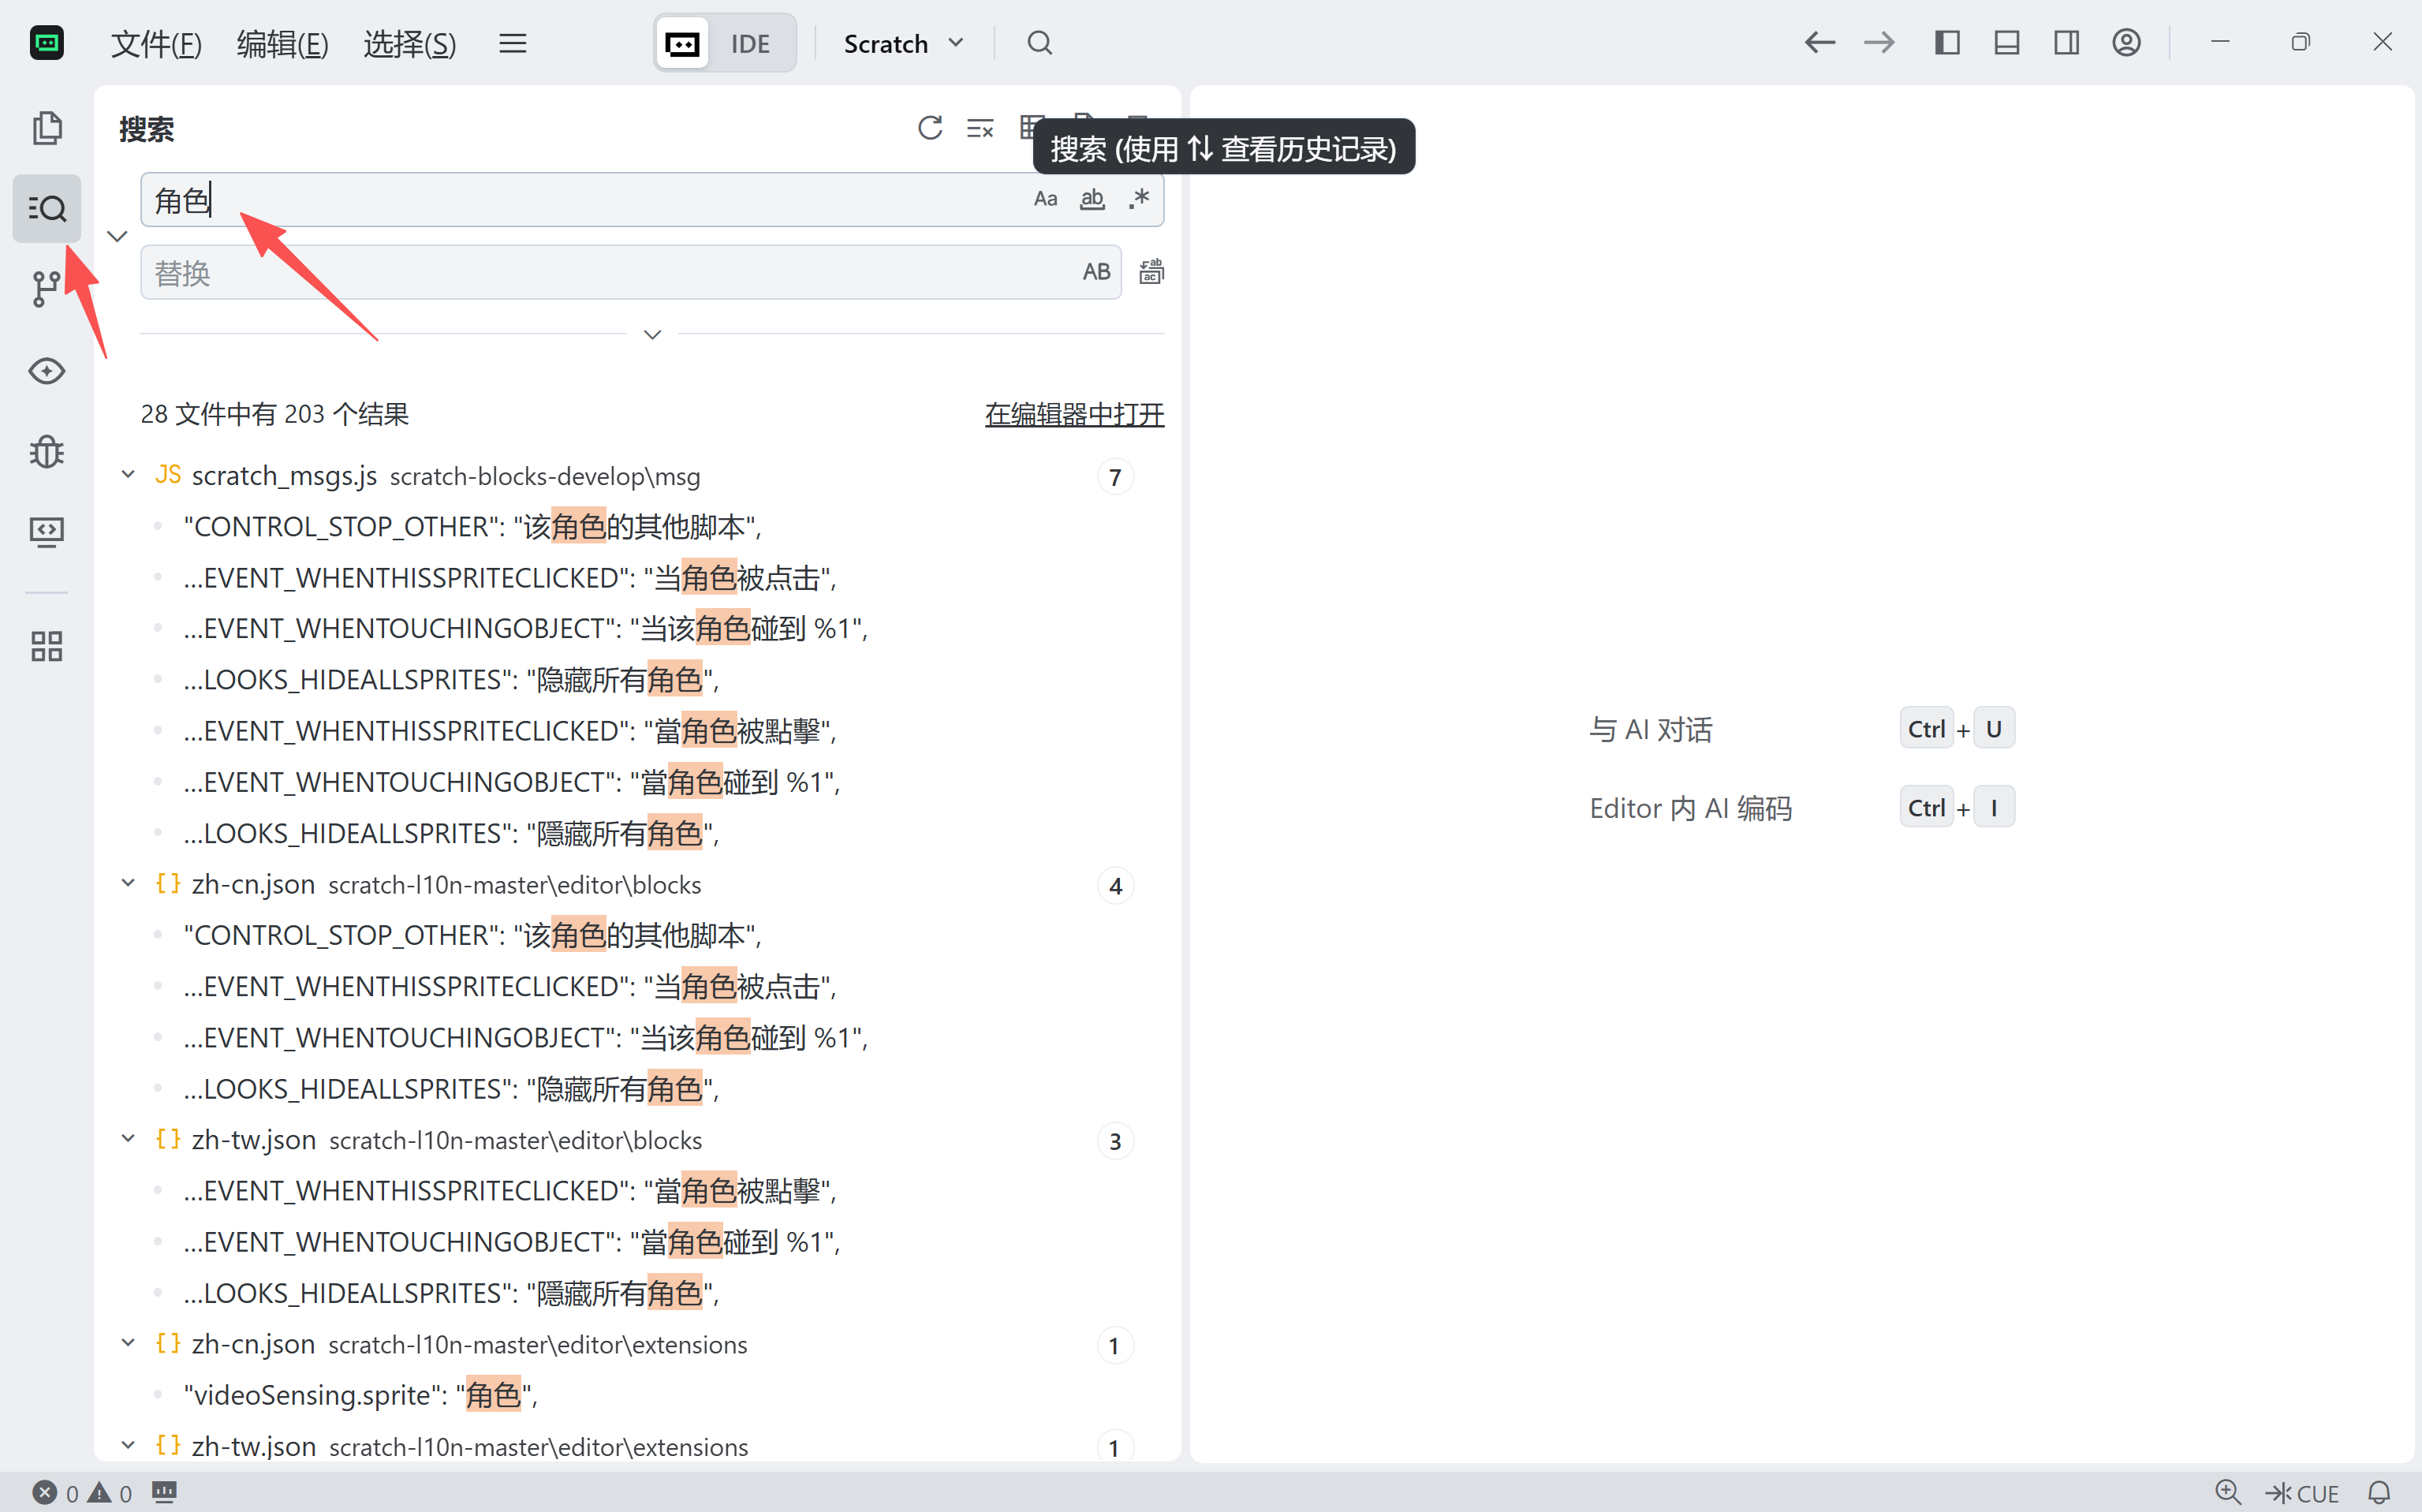Enable Use Regular Expression (.*) option
This screenshot has height=1512, width=2422.
point(1139,199)
